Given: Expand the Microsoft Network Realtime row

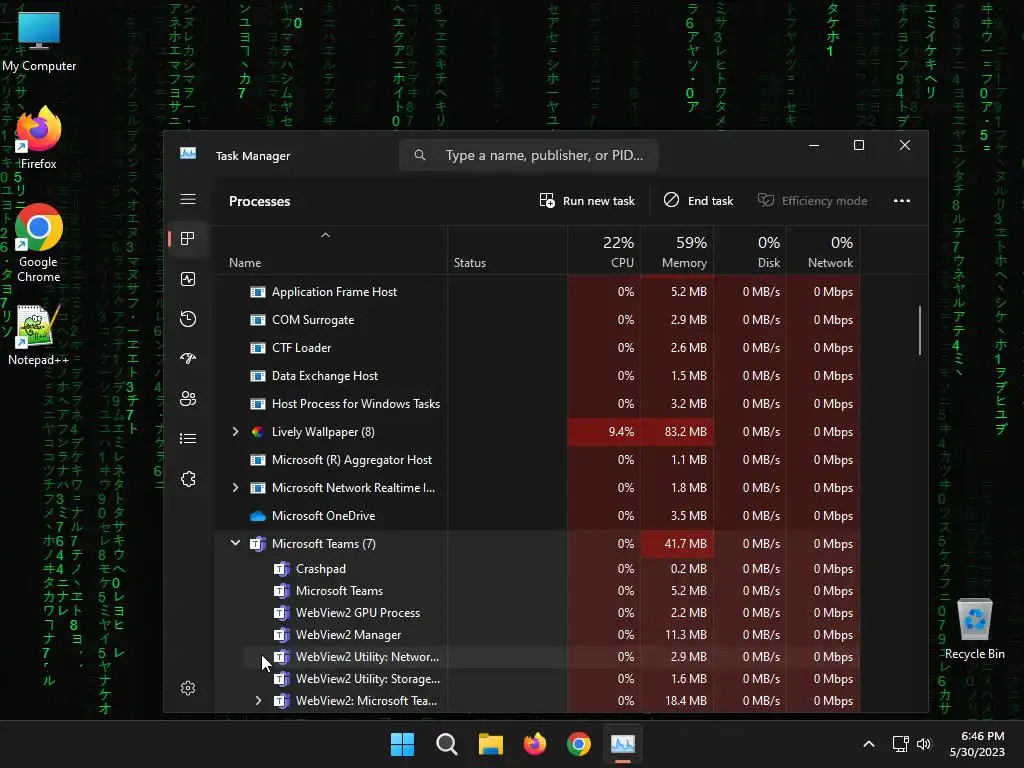Looking at the screenshot, I should (x=236, y=488).
